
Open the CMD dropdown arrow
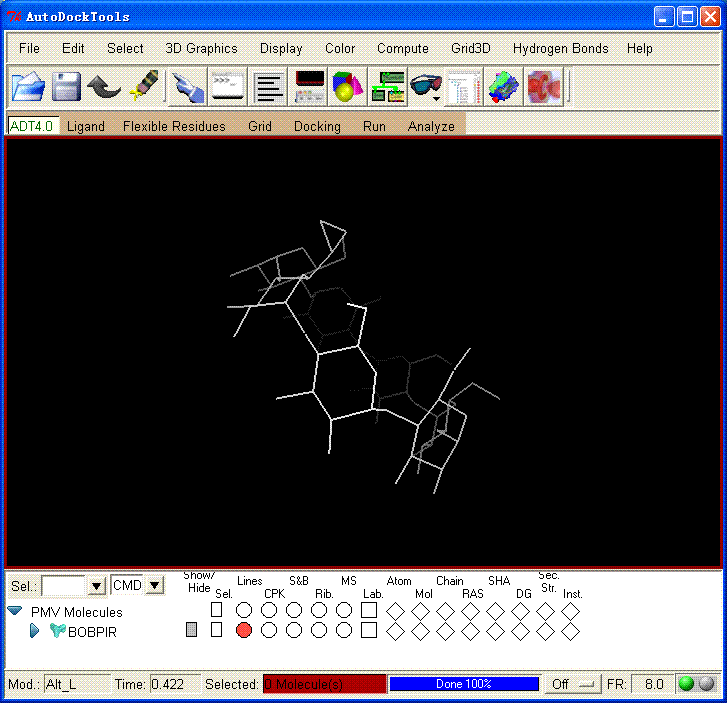point(155,586)
